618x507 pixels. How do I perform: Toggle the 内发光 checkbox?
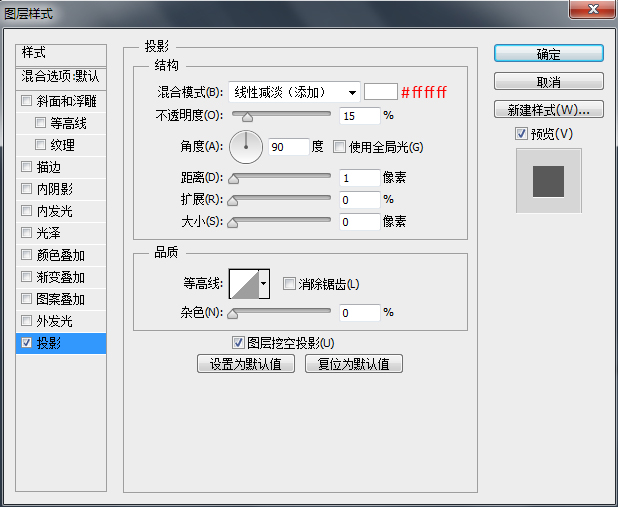pyautogui.click(x=26, y=211)
